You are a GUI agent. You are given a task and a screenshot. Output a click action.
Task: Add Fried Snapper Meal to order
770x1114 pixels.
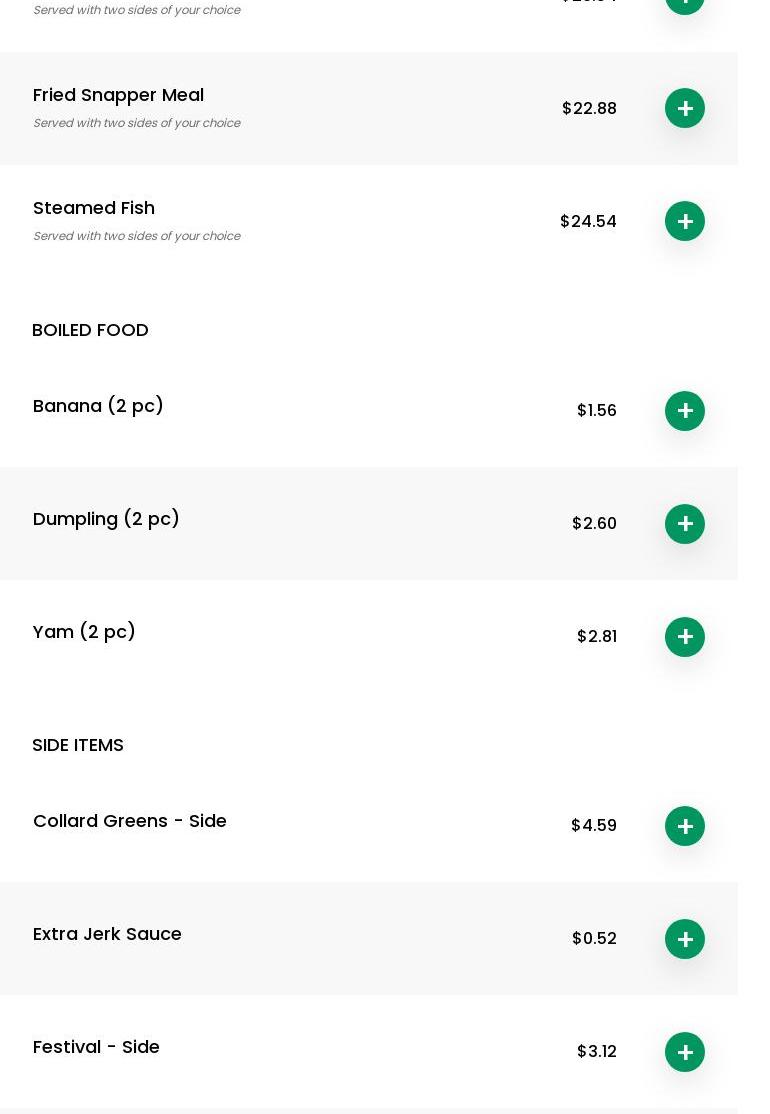click(685, 108)
